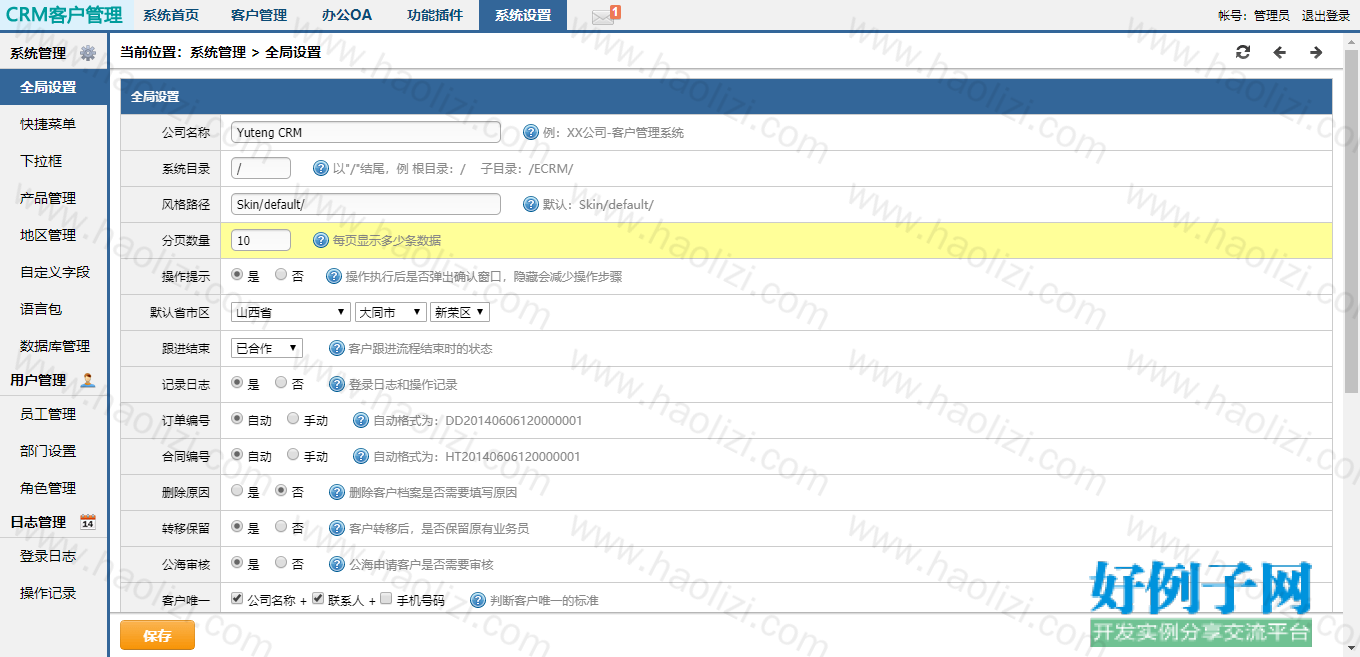
Task: Click the 分页数量 input showing 10
Action: 261,240
